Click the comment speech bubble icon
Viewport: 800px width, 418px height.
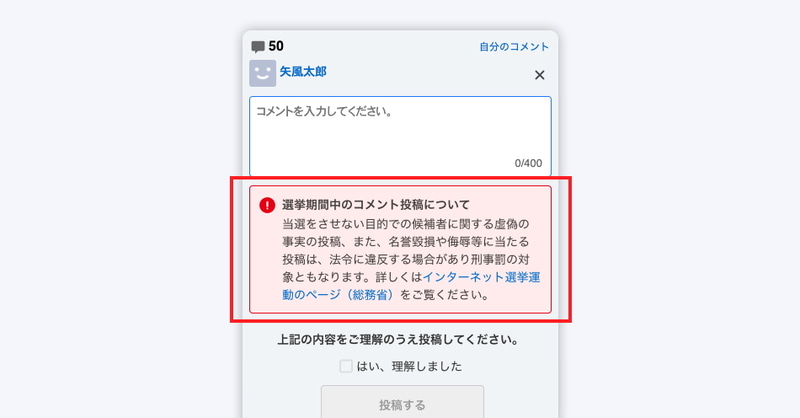(258, 47)
